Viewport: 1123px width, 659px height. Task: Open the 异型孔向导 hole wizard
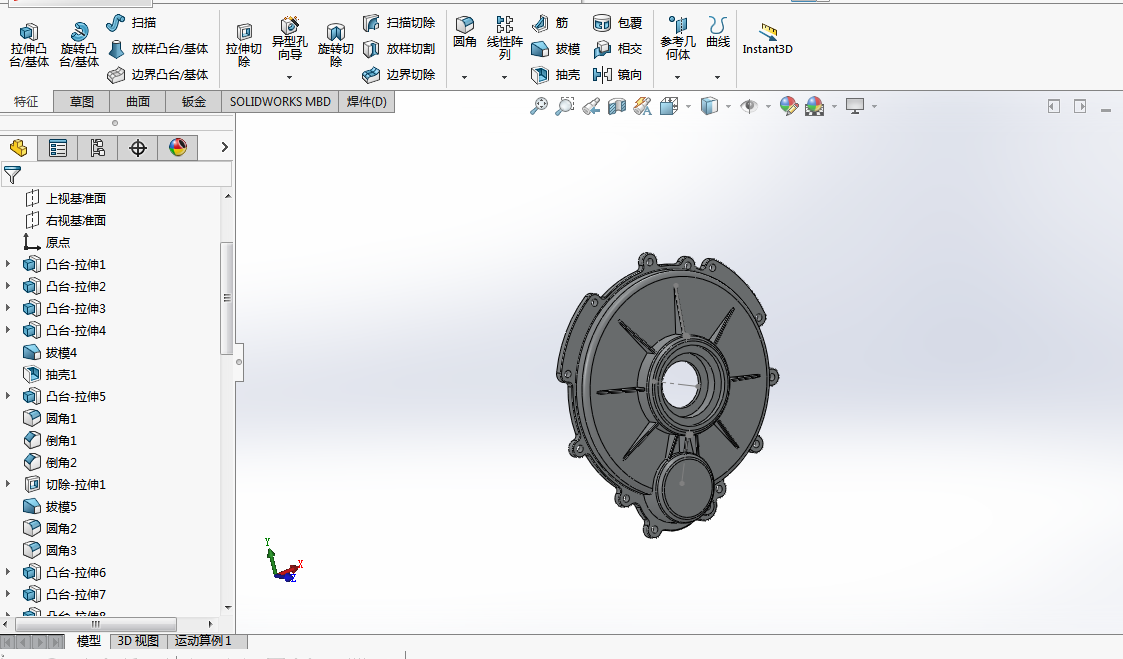pos(289,41)
